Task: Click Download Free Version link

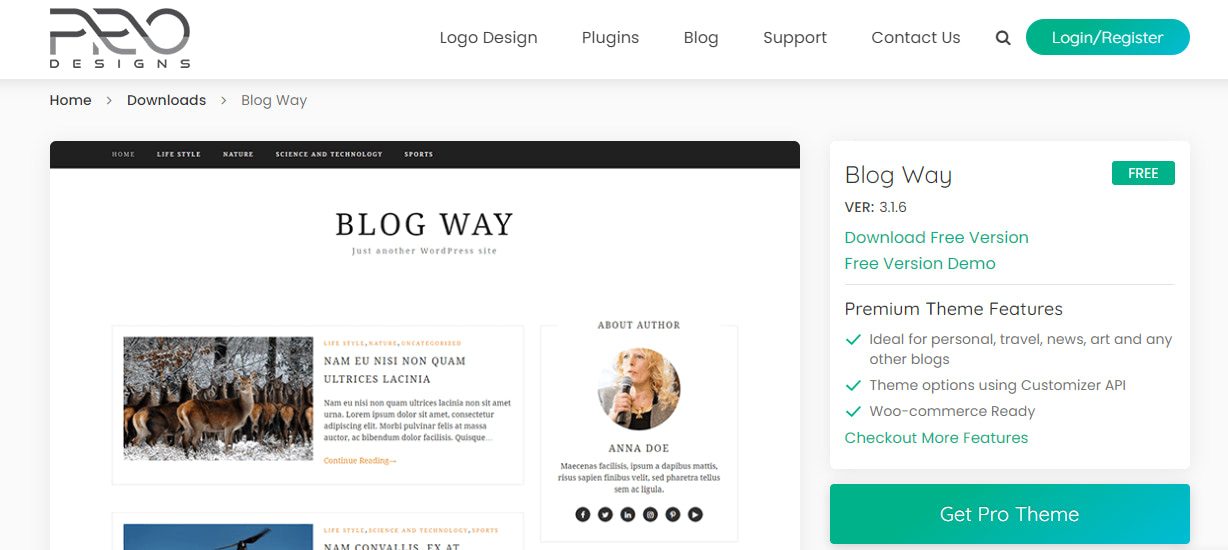Action: pos(936,237)
